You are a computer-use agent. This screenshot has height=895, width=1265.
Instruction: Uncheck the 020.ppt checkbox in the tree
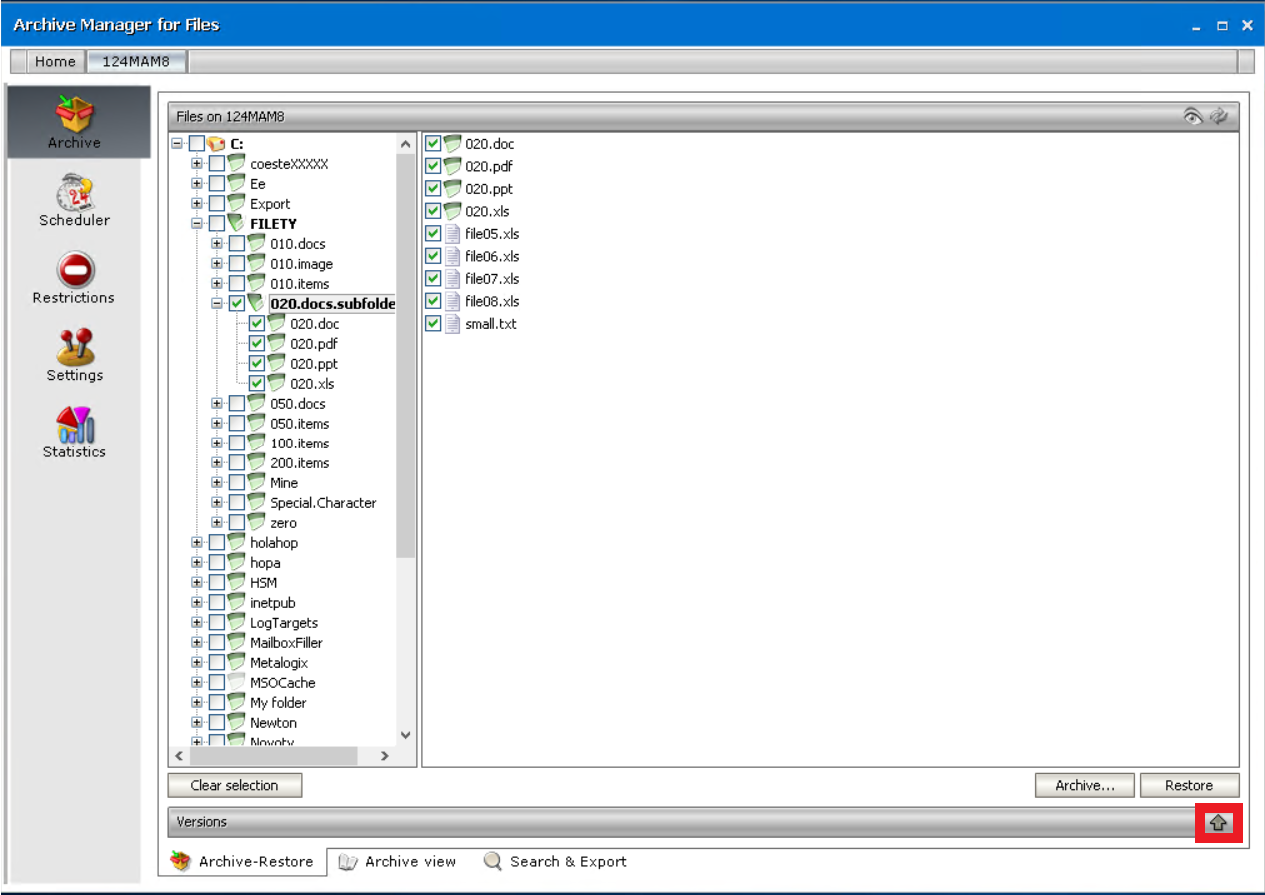257,363
